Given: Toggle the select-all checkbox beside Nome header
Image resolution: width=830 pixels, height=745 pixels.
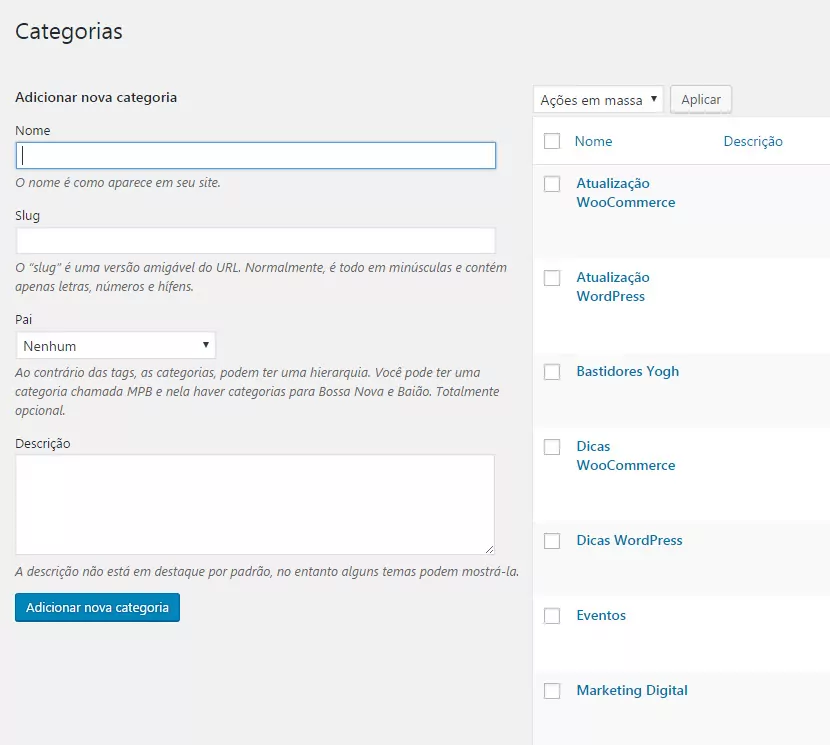Looking at the screenshot, I should (552, 142).
